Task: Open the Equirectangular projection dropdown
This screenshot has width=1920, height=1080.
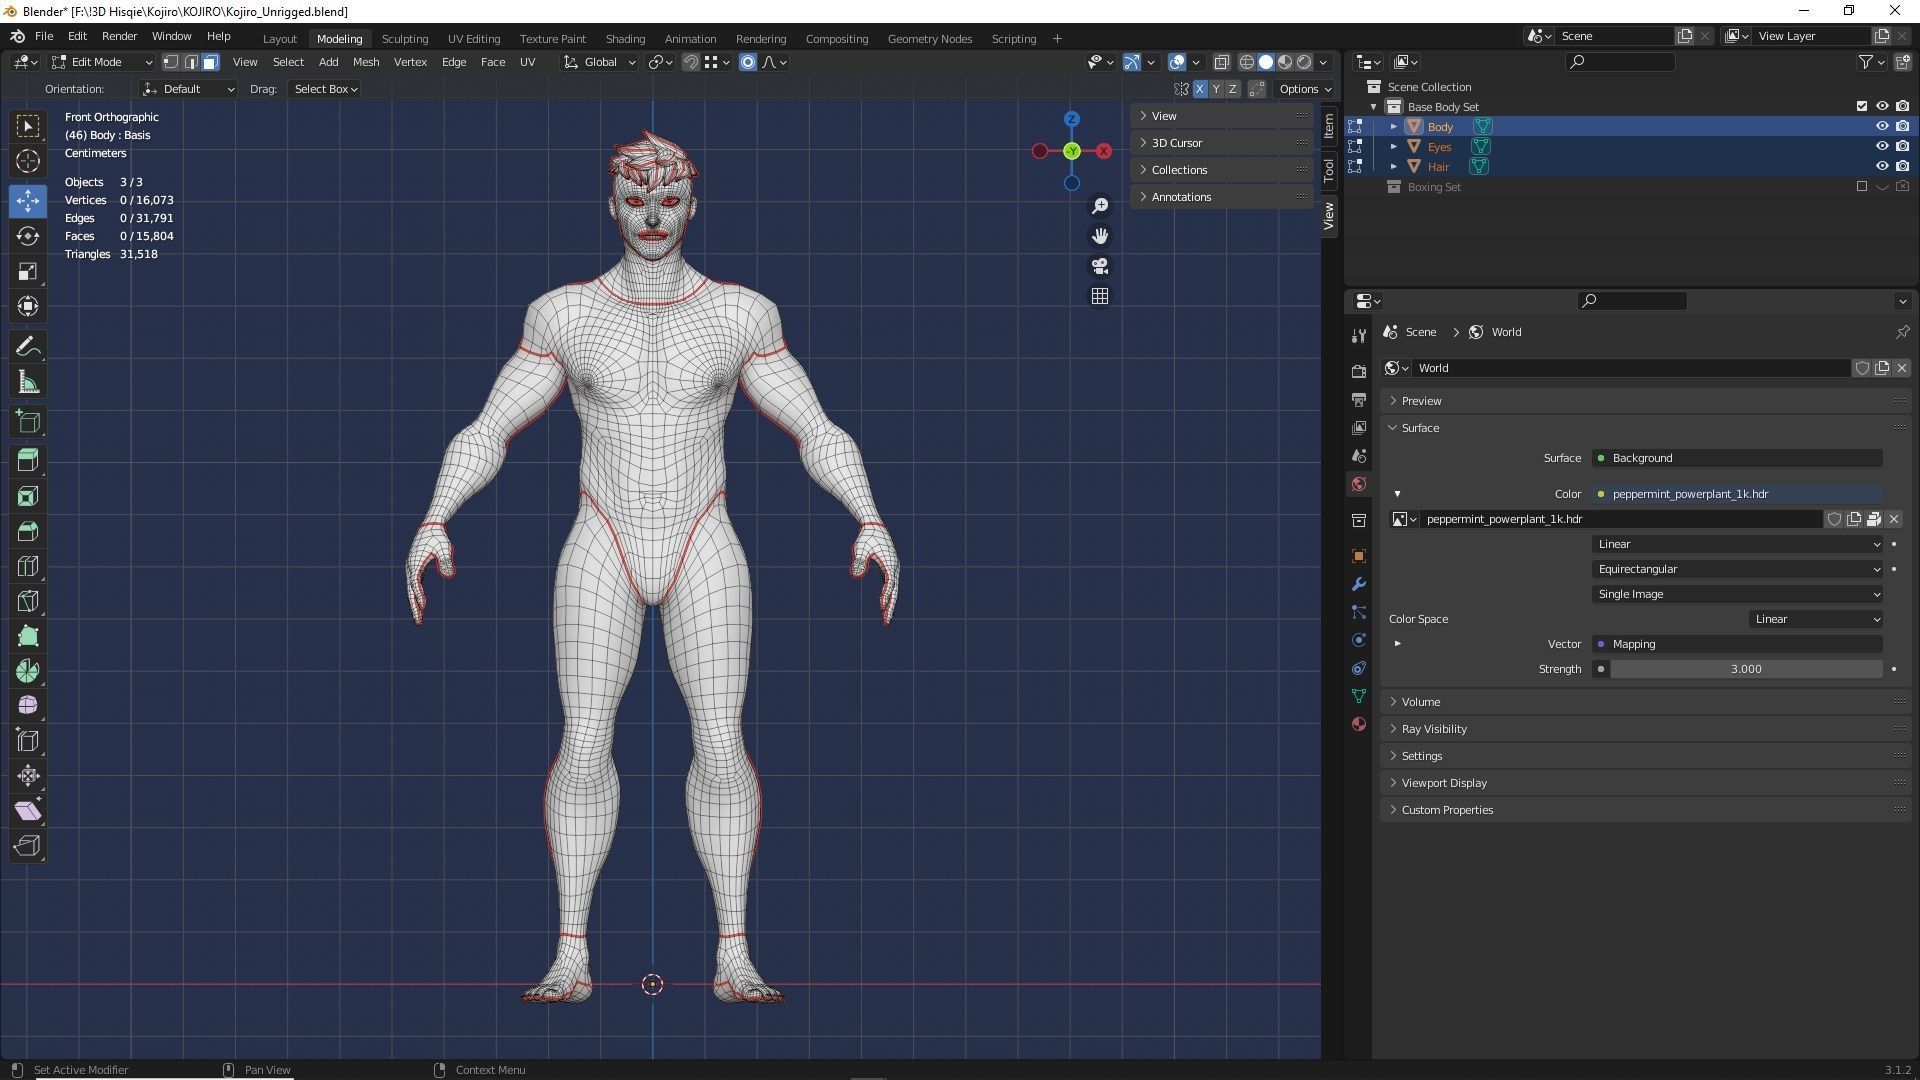Action: click(x=1737, y=569)
